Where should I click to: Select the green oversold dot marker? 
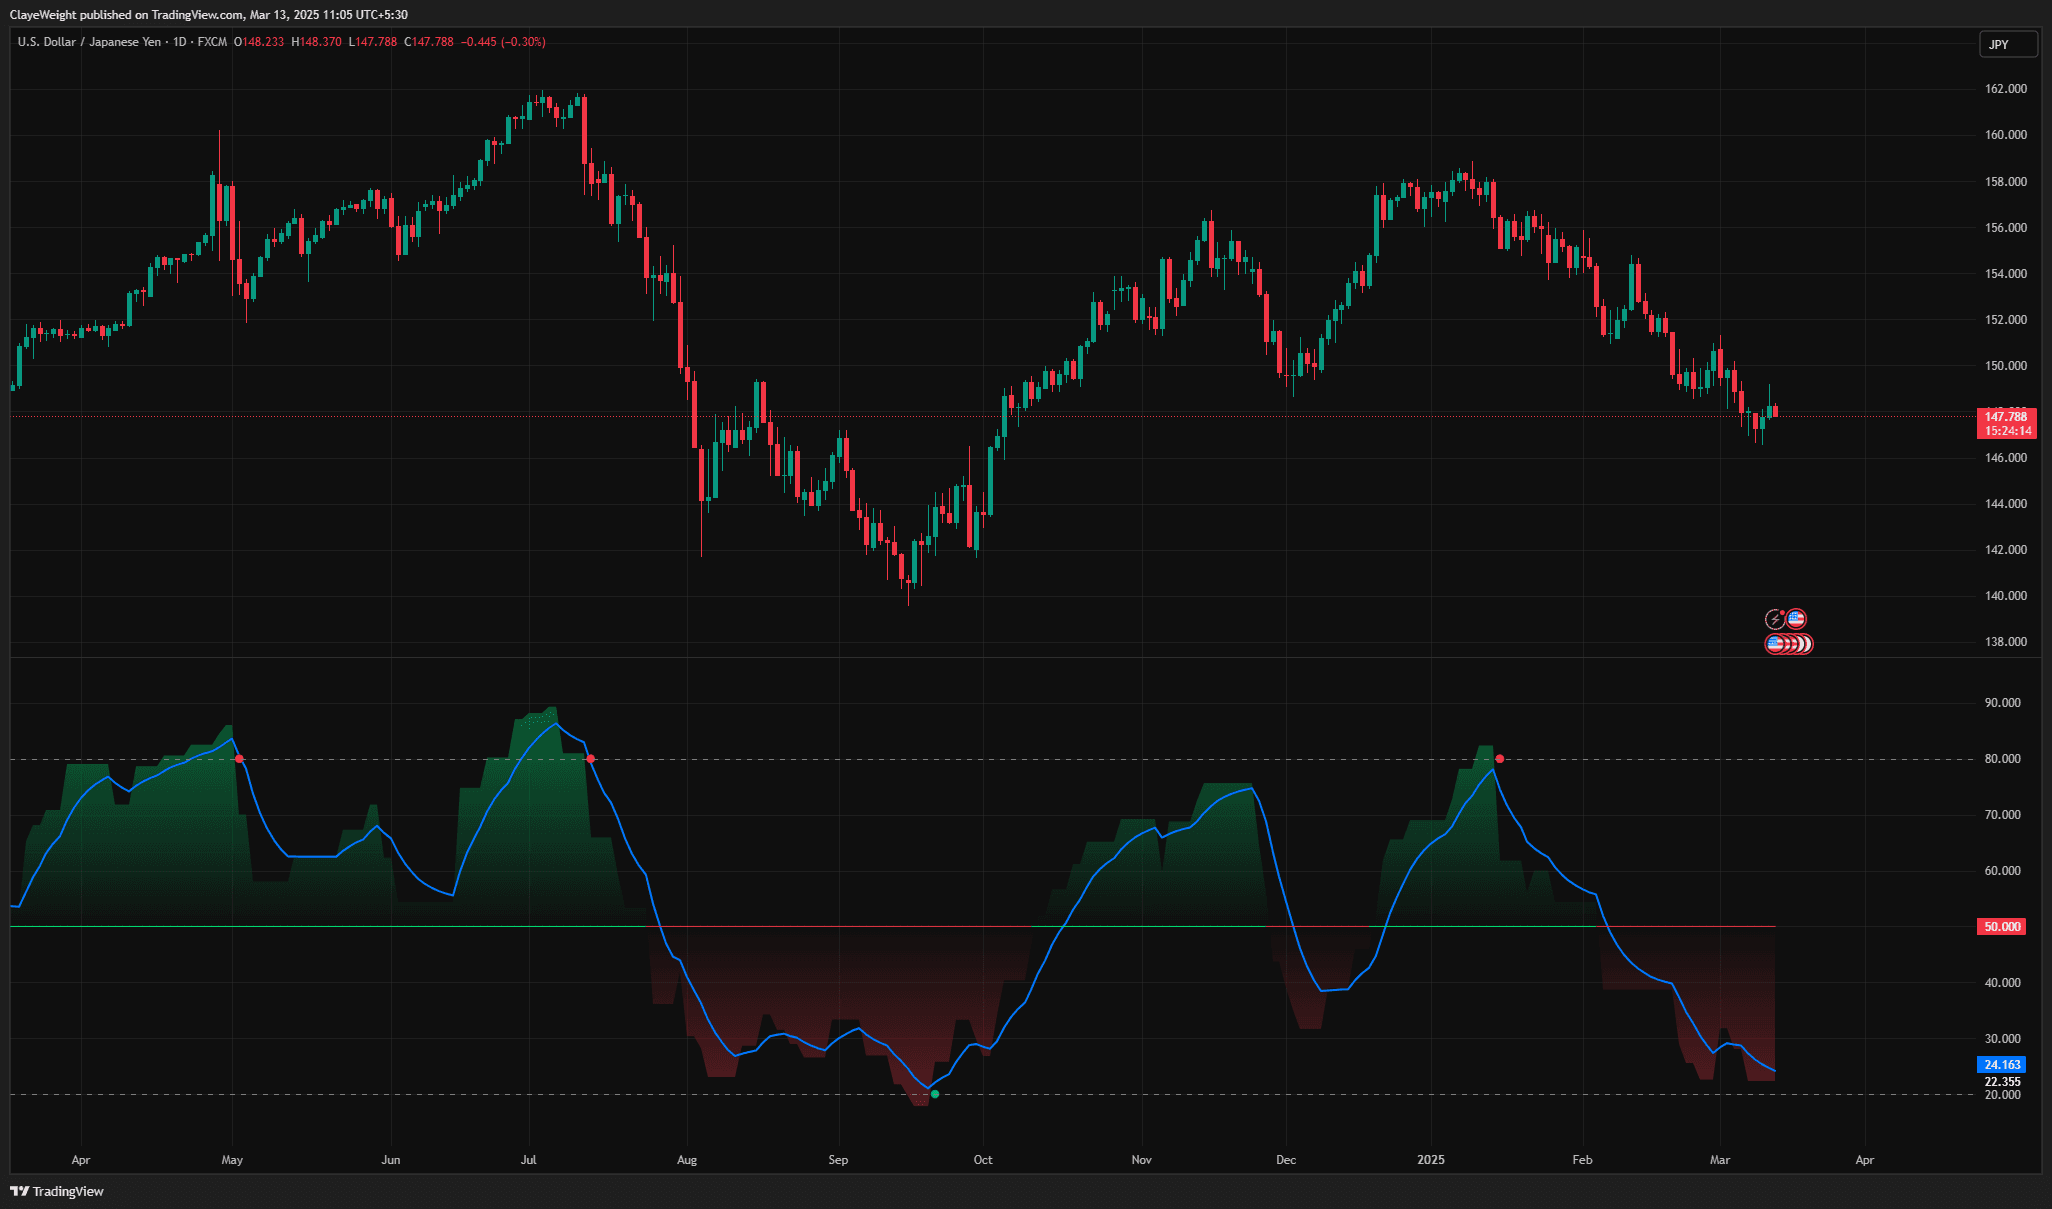click(934, 1094)
